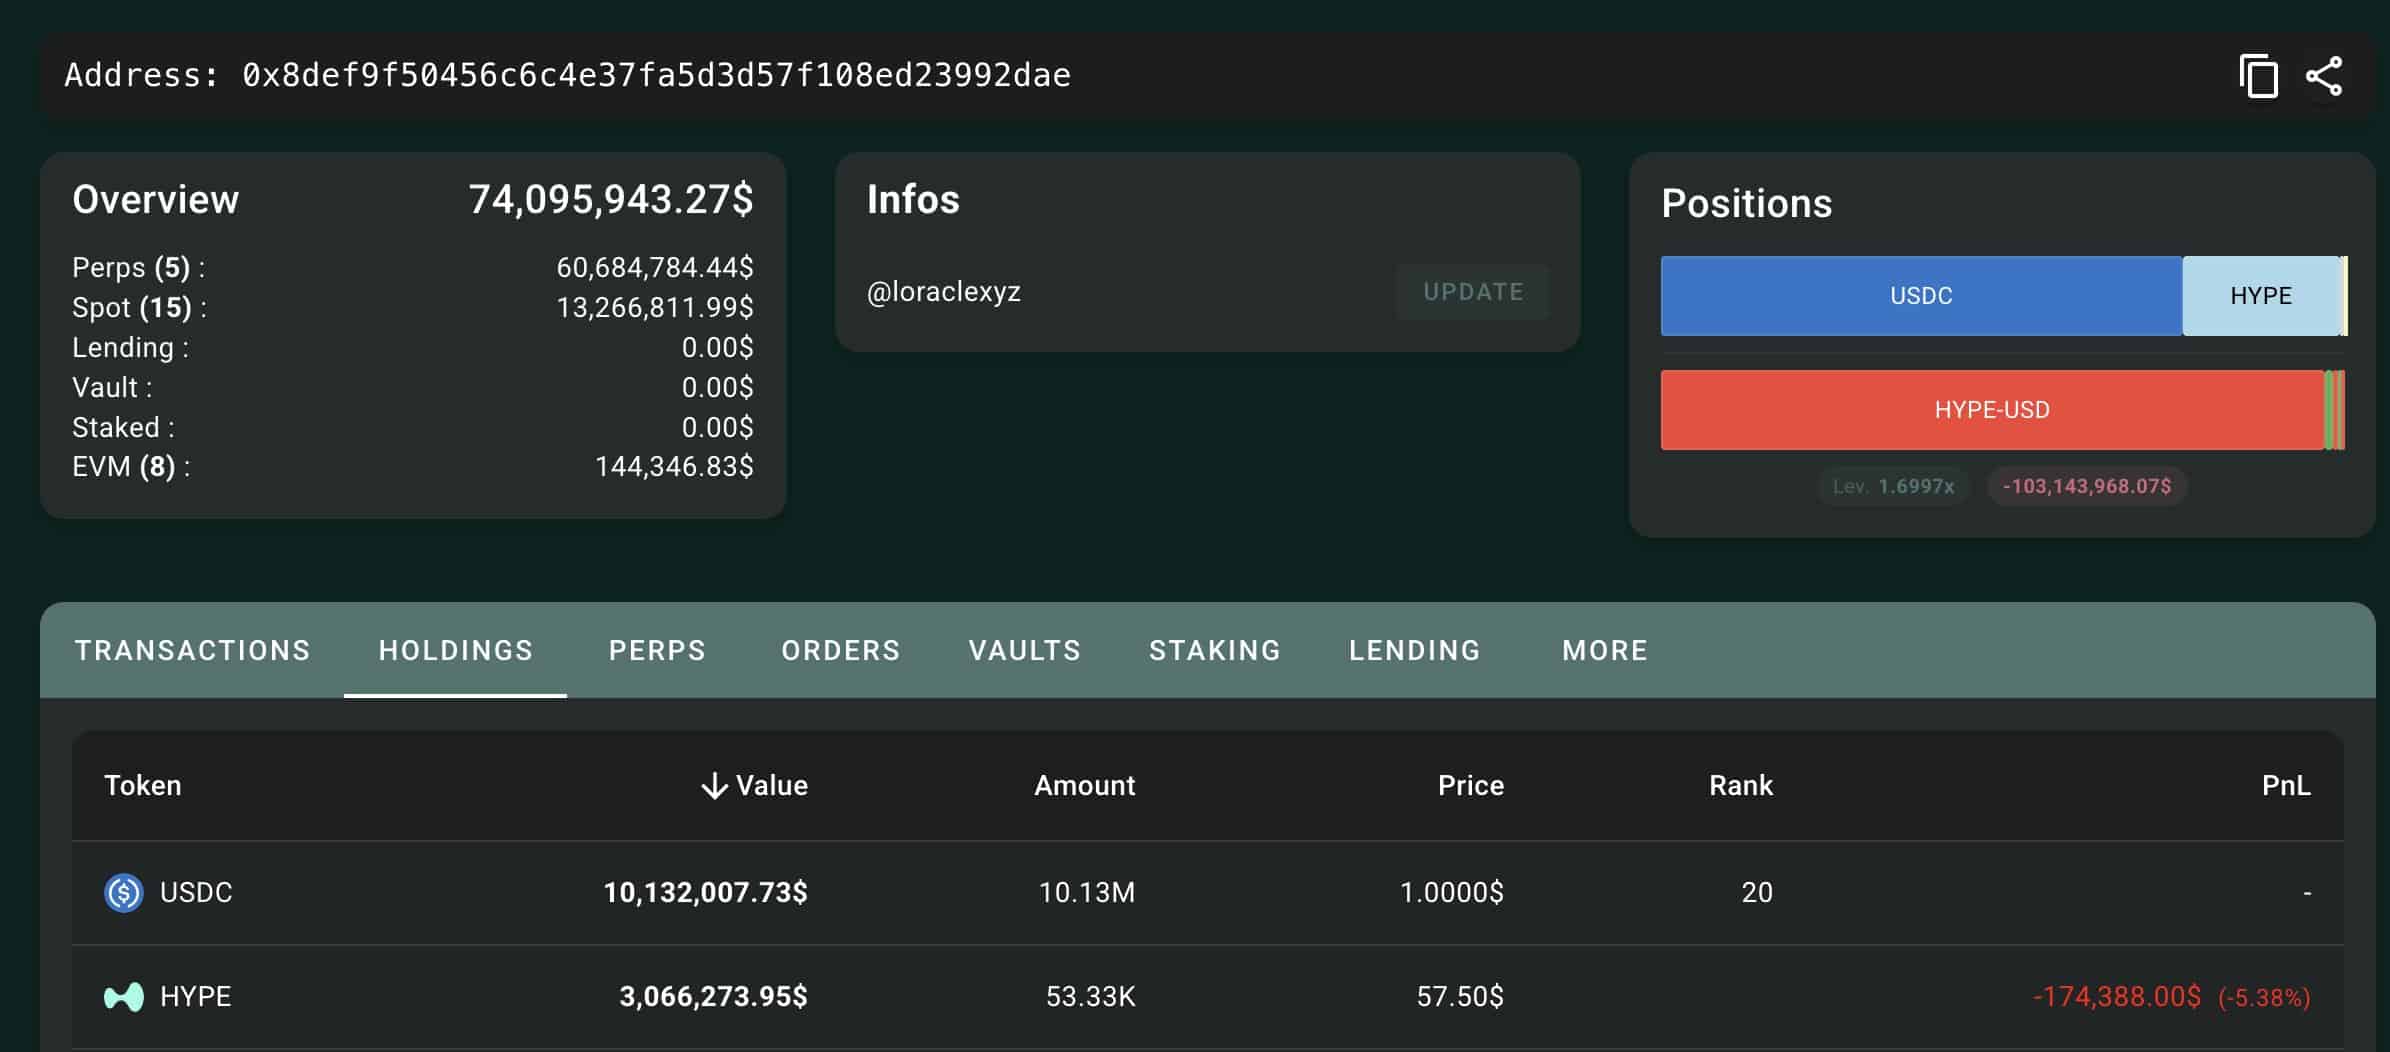
Task: Switch to the Perps tab
Action: 657,650
